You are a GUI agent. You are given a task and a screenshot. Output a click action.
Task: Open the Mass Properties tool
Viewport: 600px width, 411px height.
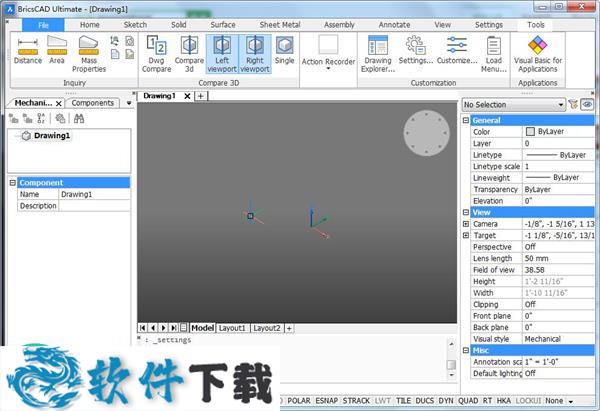[89, 54]
